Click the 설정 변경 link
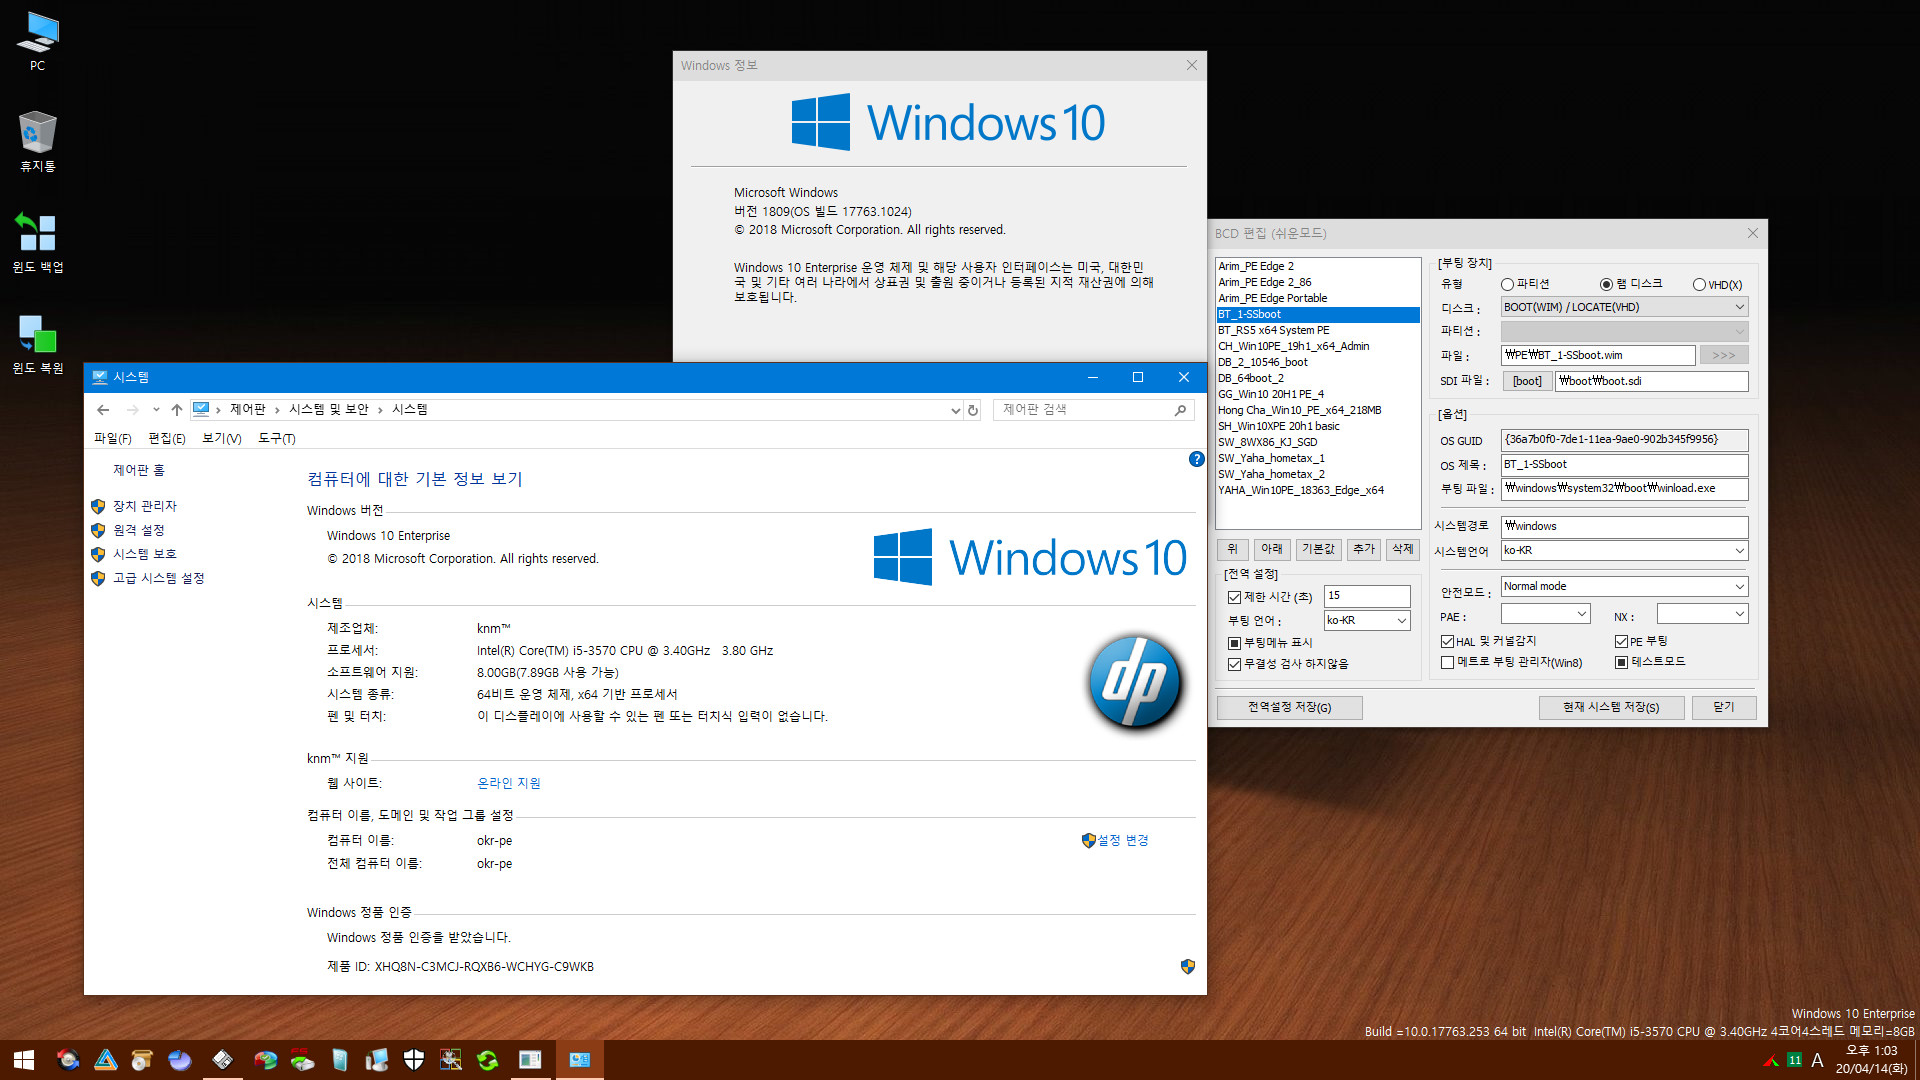 (1123, 841)
